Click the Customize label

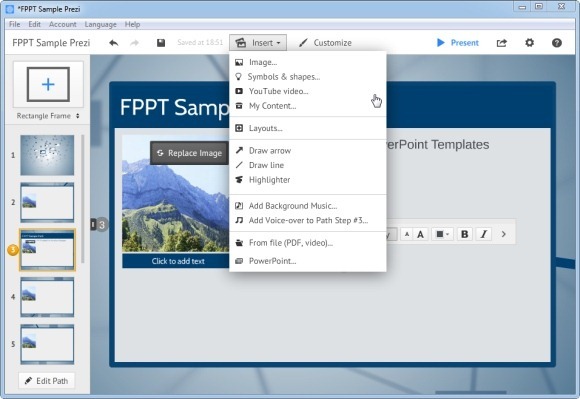pos(333,43)
